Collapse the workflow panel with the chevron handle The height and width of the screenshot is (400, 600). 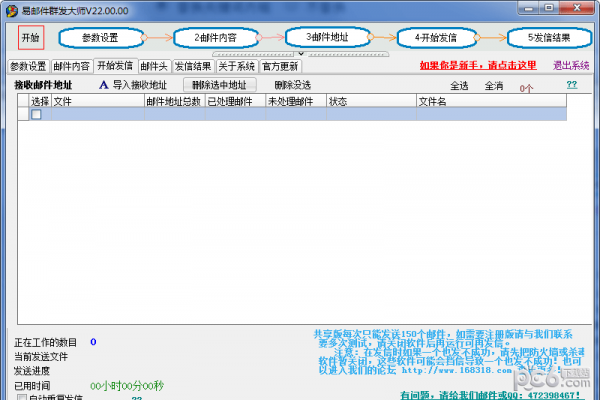pyautogui.click(x=301, y=54)
